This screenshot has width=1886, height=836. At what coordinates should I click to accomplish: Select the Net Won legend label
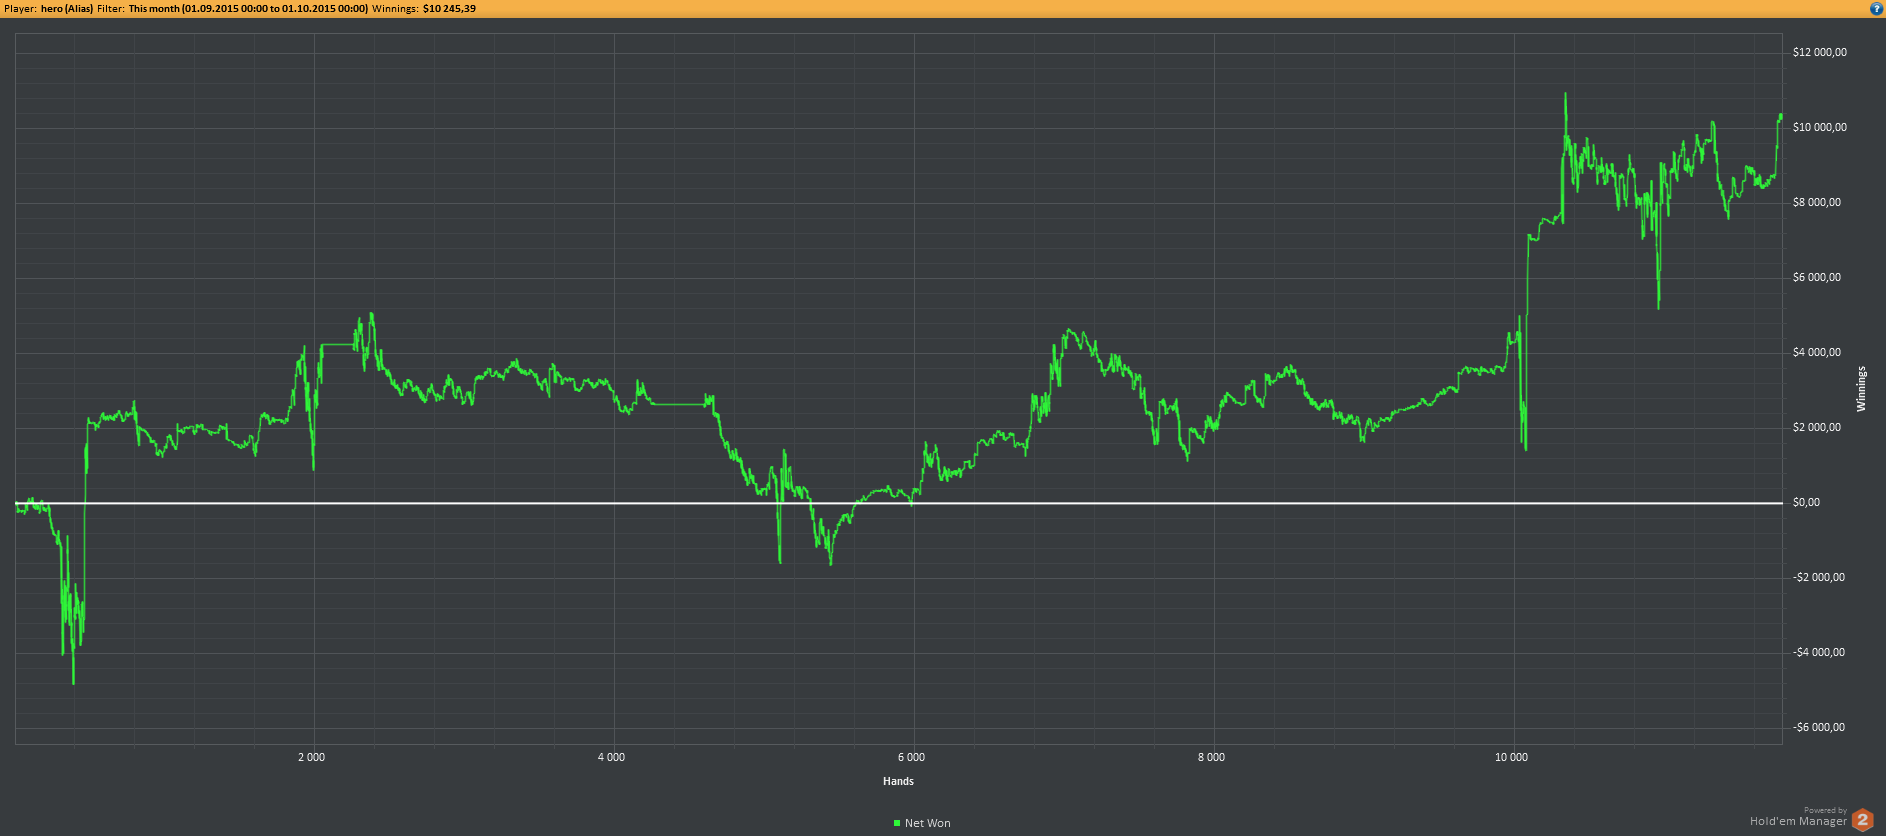pyautogui.click(x=927, y=823)
